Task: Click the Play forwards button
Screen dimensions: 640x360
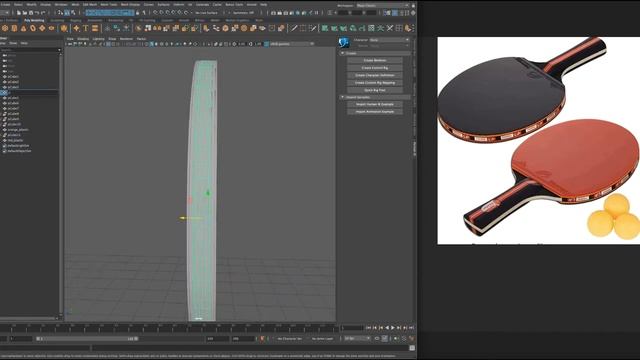Action: point(393,328)
